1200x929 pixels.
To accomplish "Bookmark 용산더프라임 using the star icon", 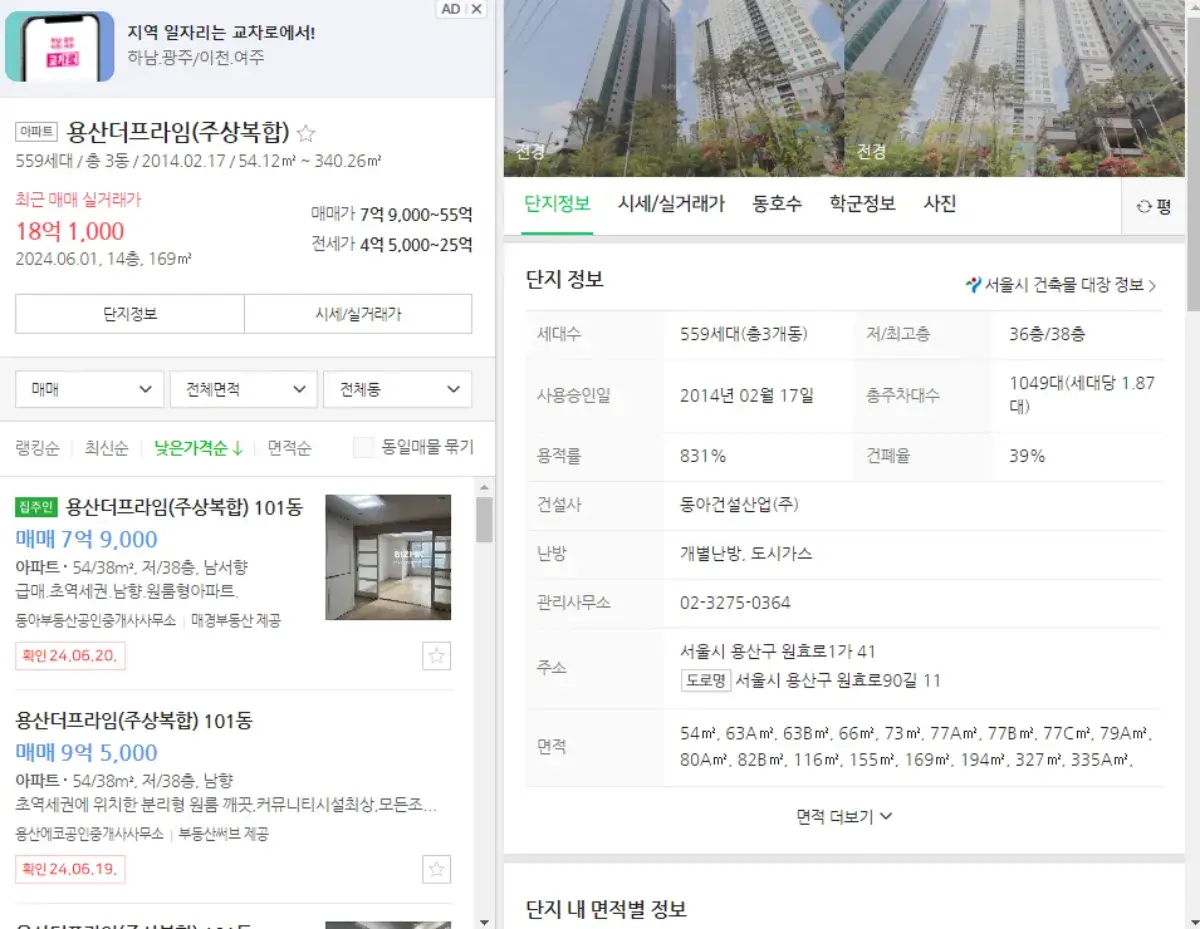I will 305,133.
